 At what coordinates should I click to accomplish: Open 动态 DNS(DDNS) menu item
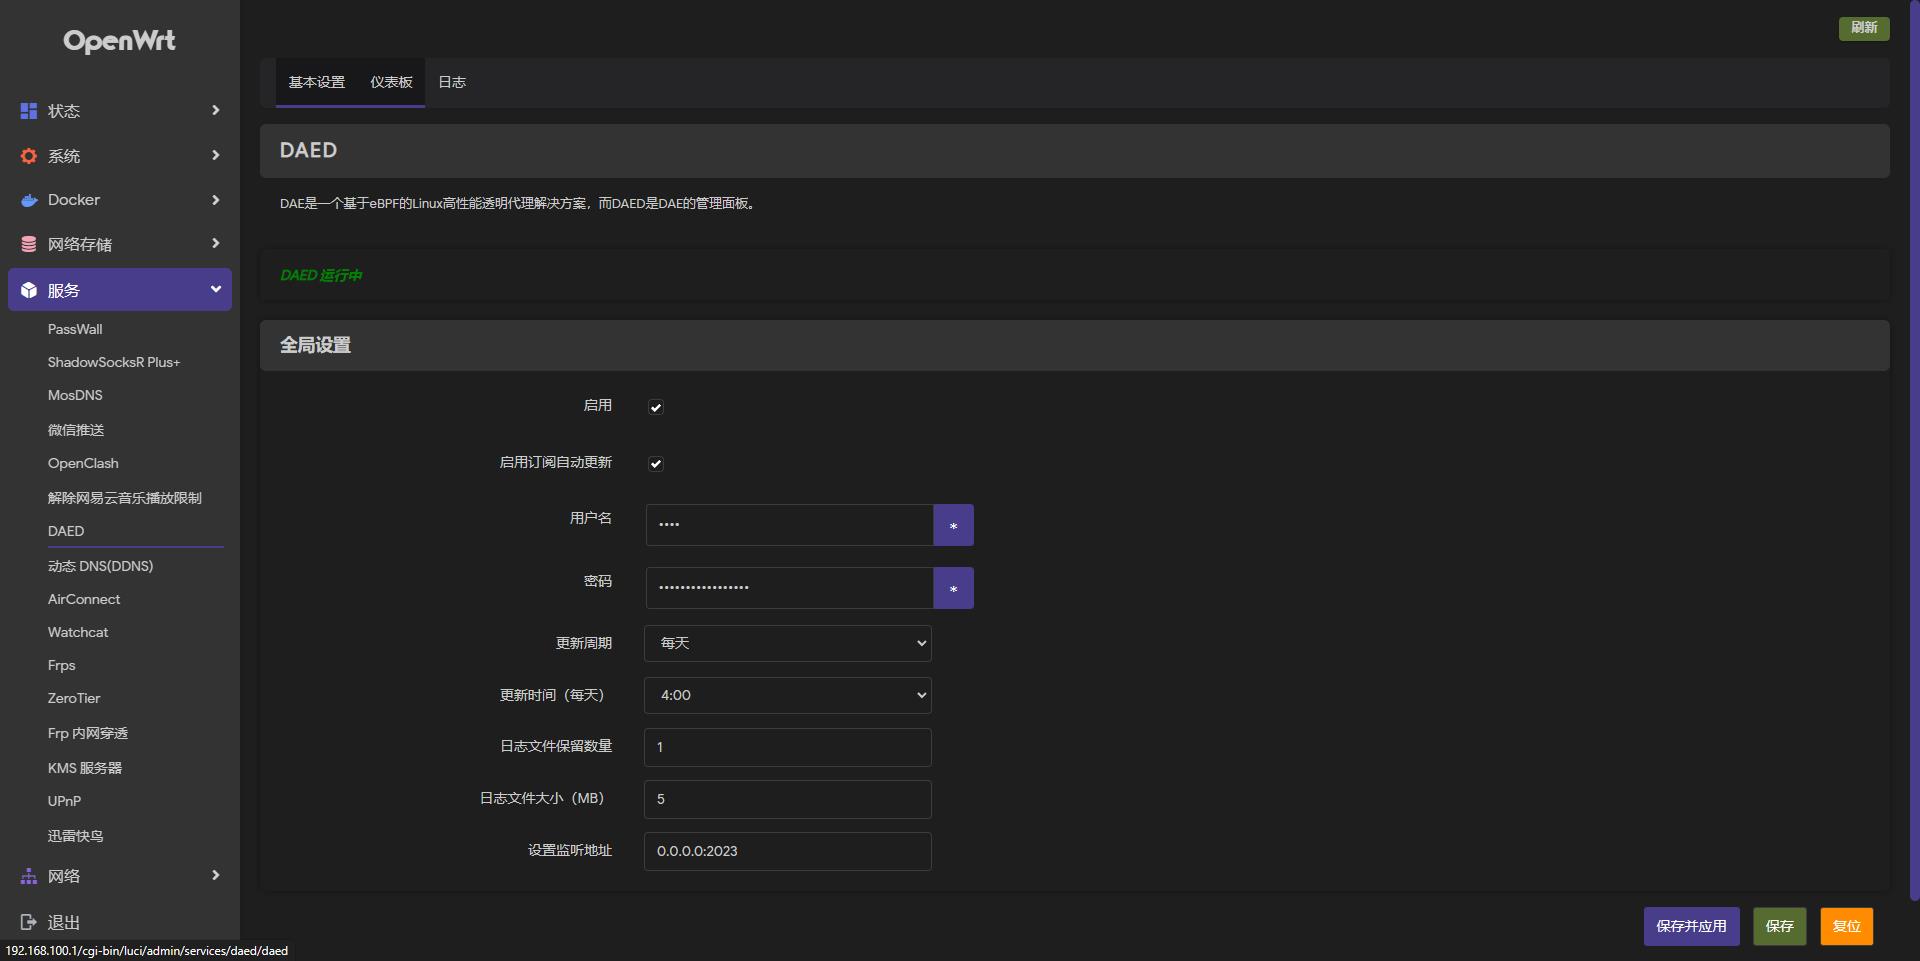click(100, 566)
